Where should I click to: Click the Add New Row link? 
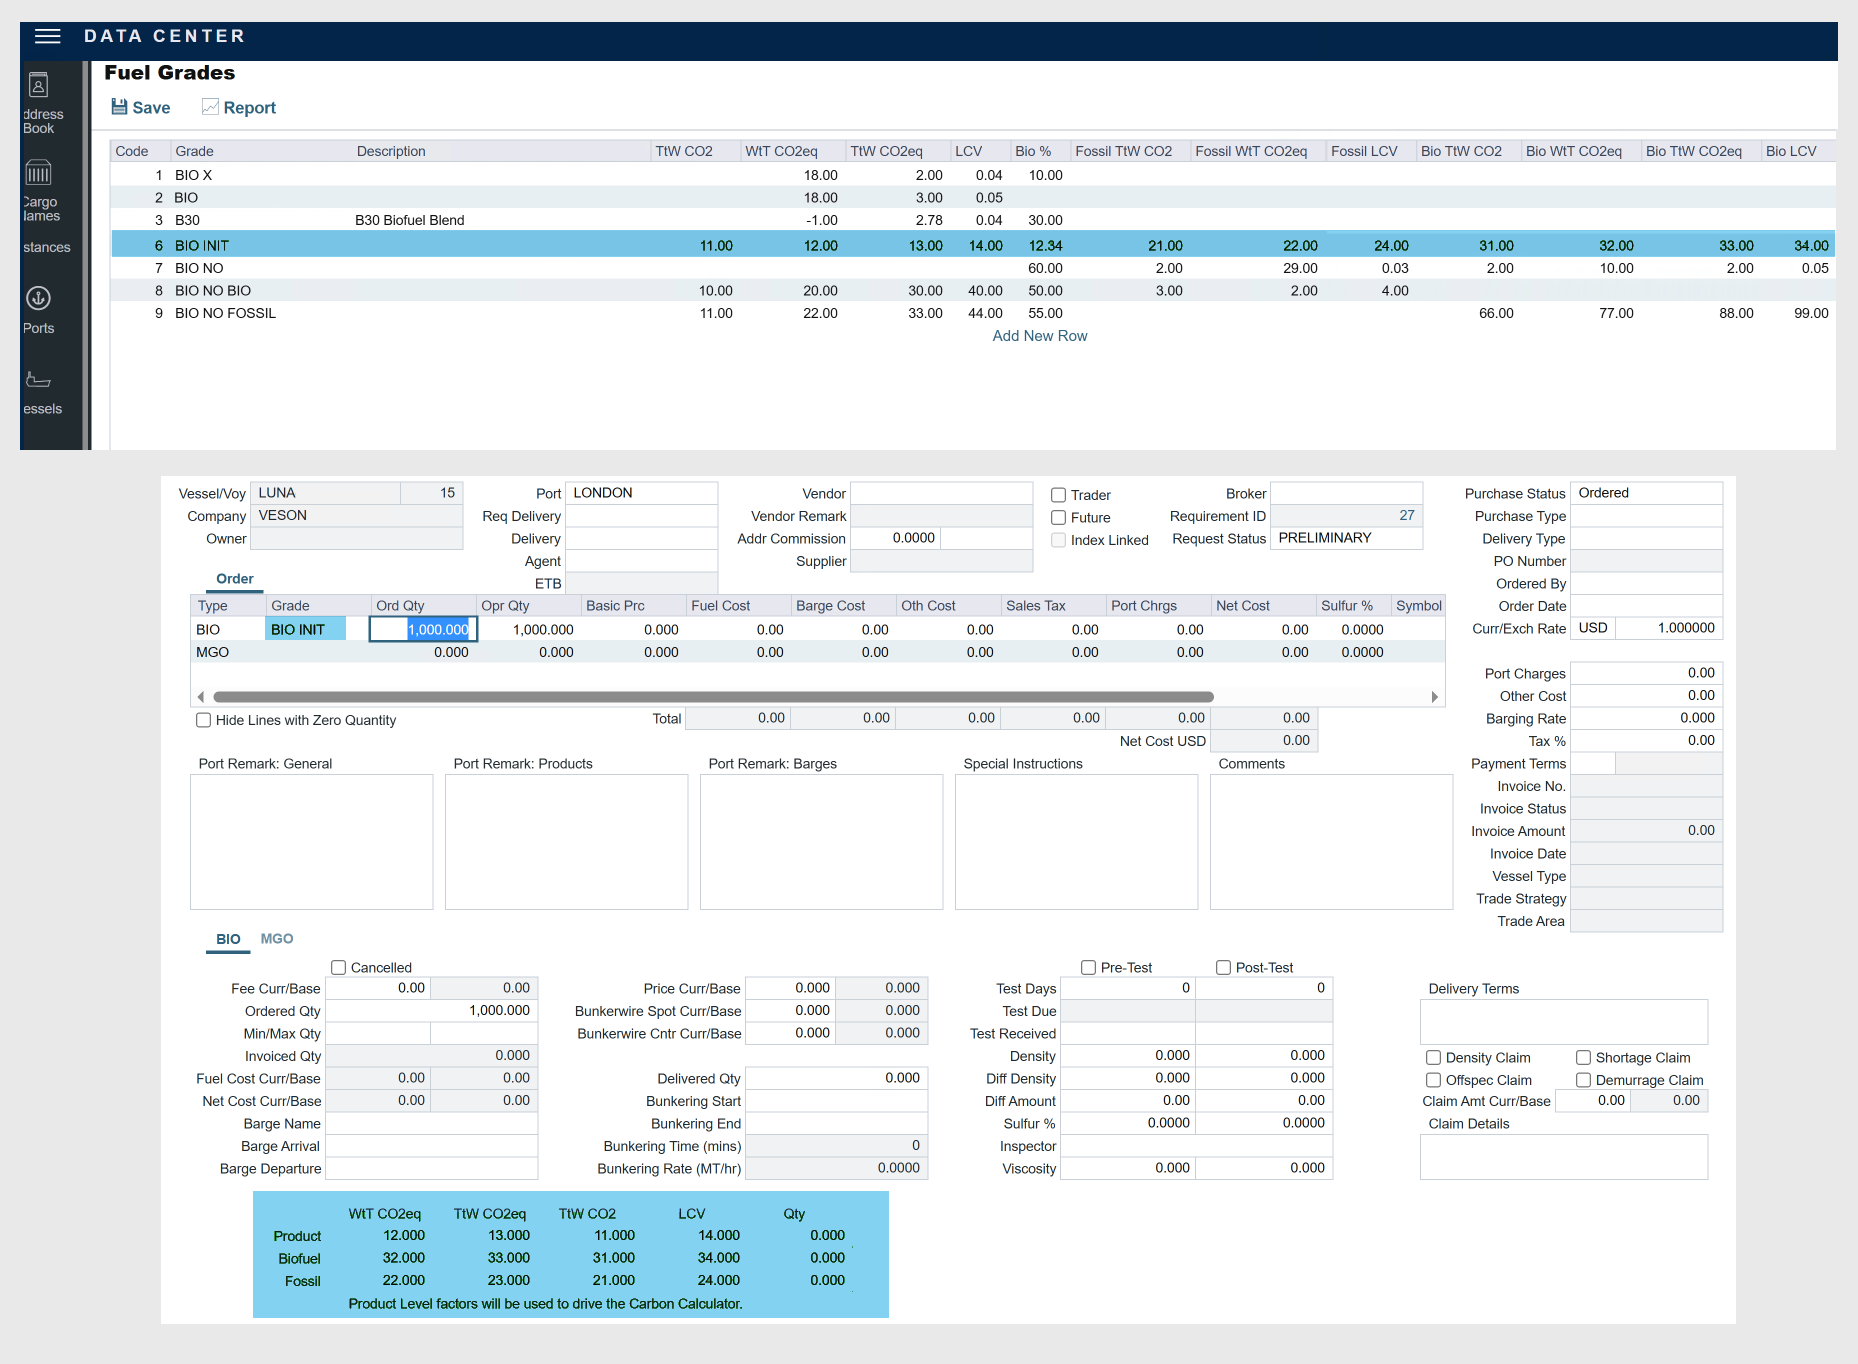(x=1039, y=336)
